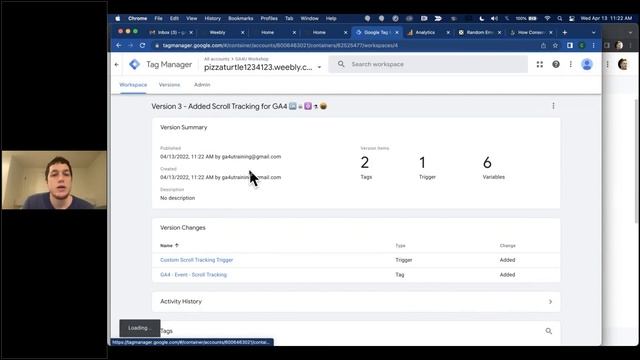Open a new Chrome tab
The image size is (640, 360).
564,32
